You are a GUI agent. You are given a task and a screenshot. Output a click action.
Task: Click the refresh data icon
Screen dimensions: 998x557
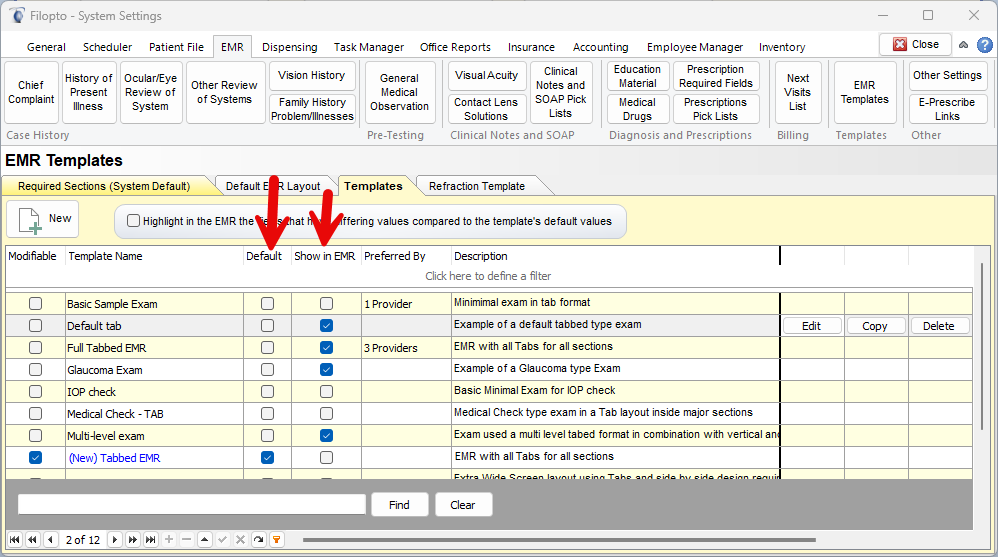(258, 540)
